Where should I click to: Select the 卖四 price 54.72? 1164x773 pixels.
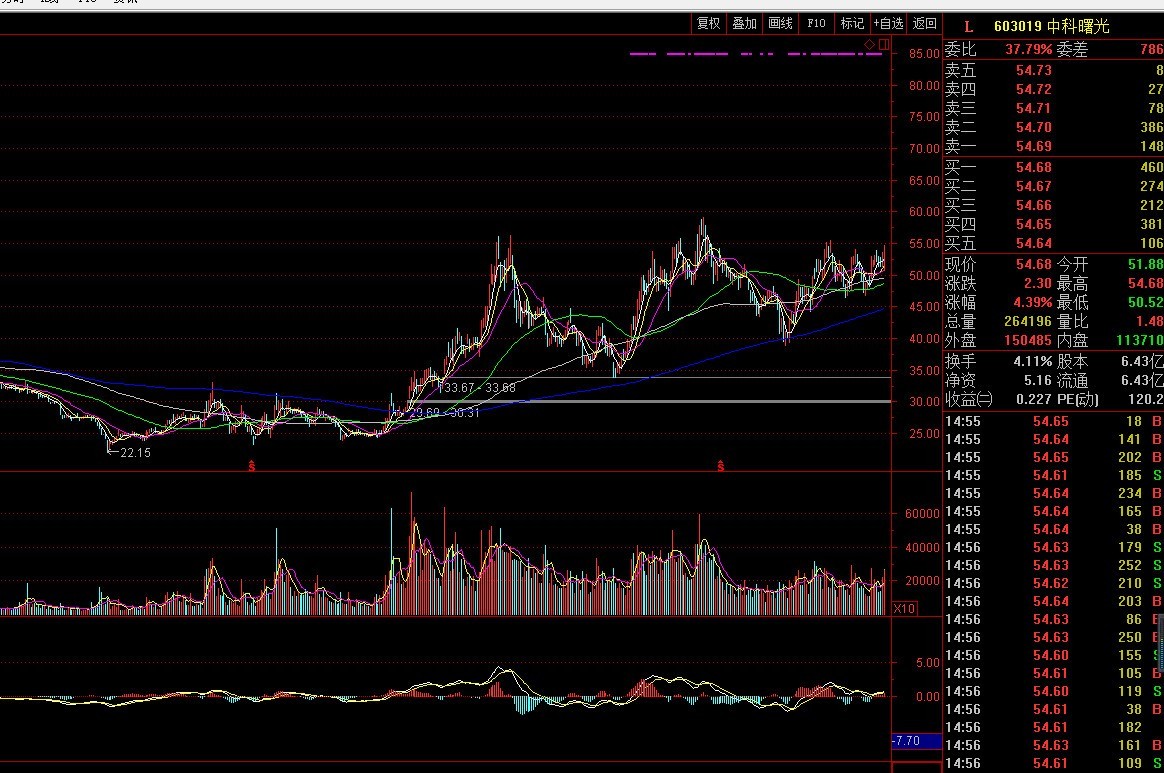point(1033,89)
